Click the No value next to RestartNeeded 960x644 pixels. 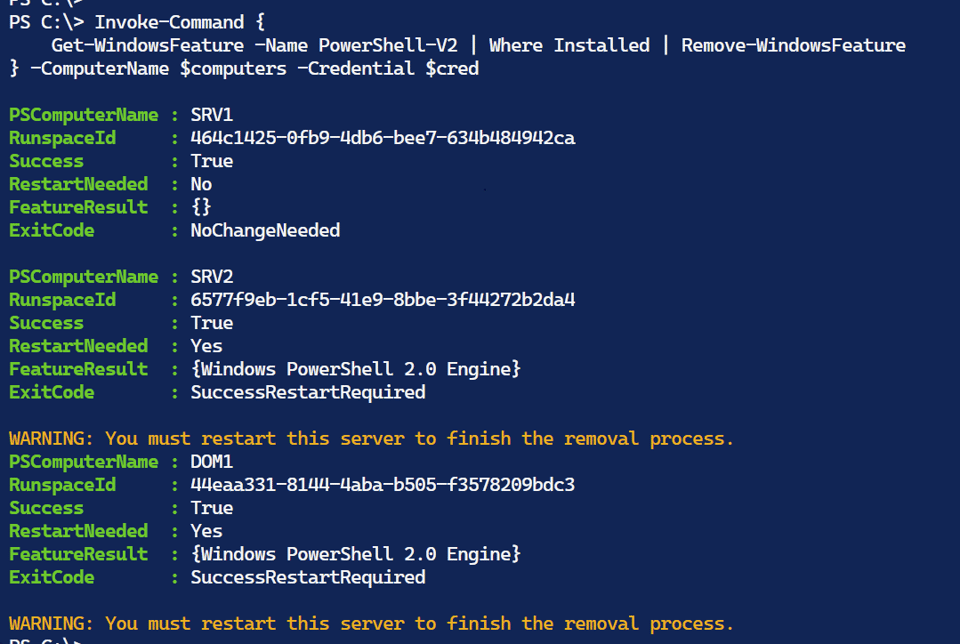201,184
